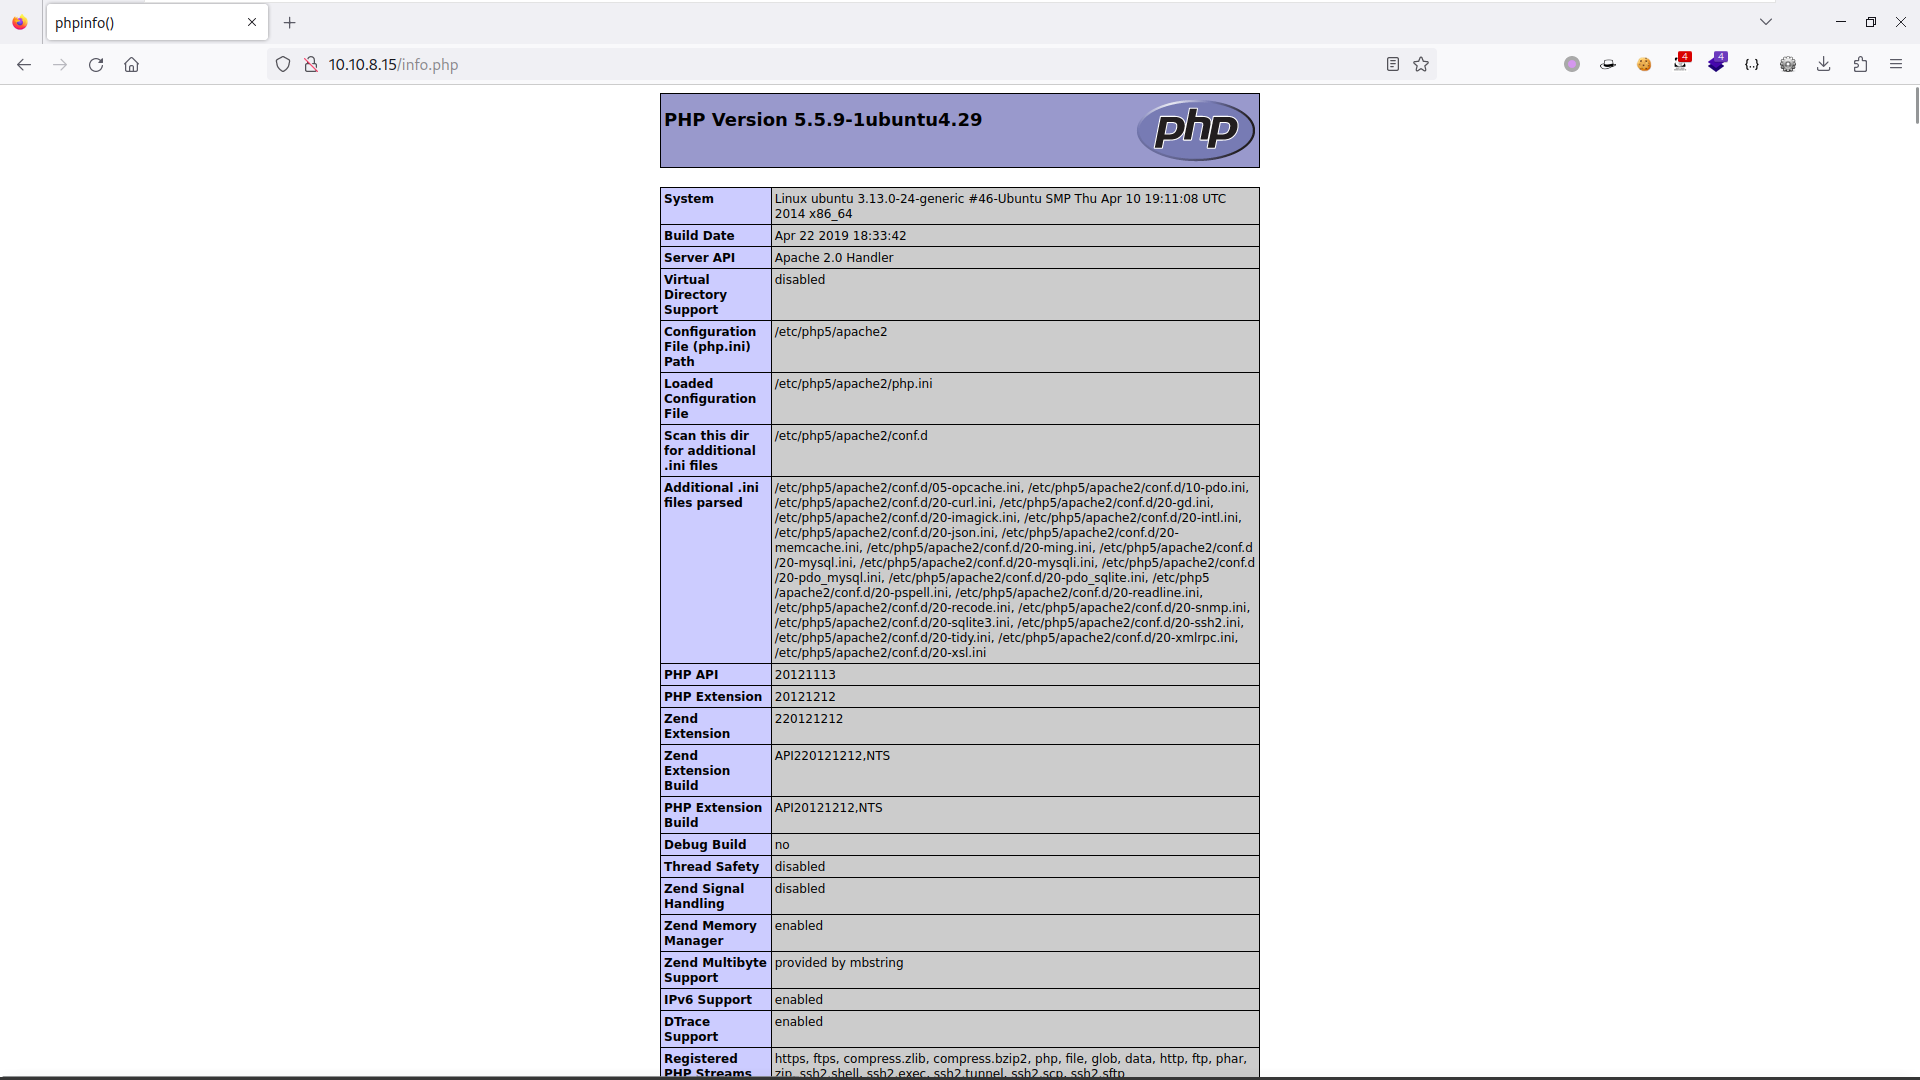Click the Additional .ini files parsed label
1920x1080 pixels.
[x=711, y=495]
